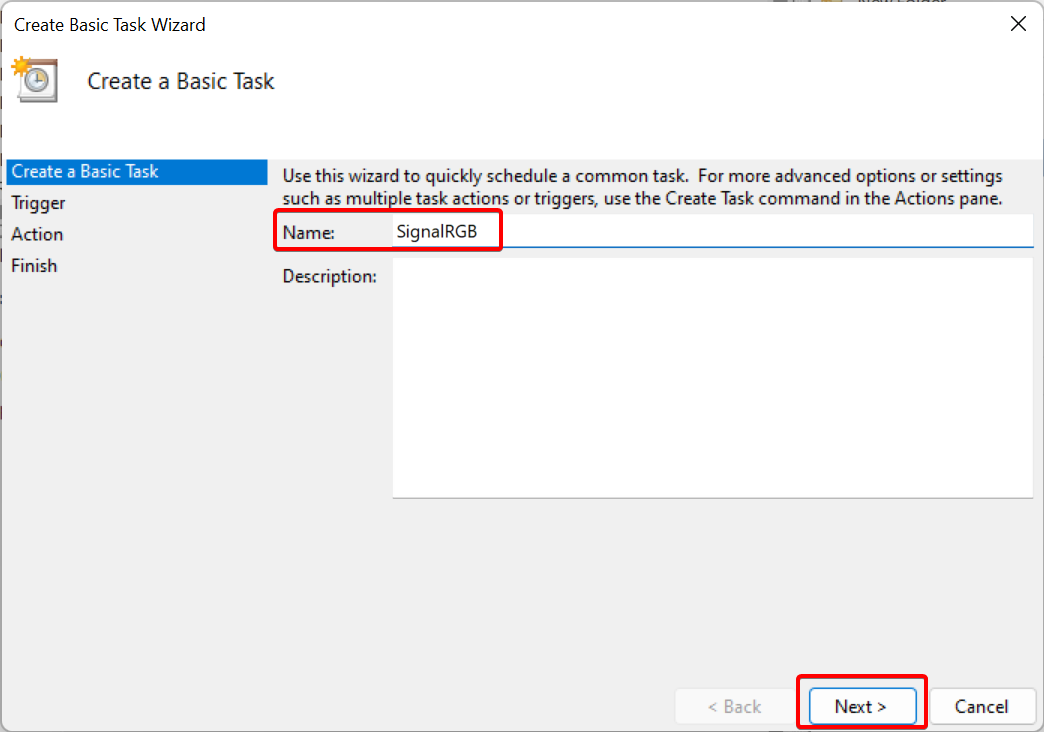Viewport: 1044px width, 732px height.
Task: Focus the Name field containing SignalRGB
Action: 712,232
